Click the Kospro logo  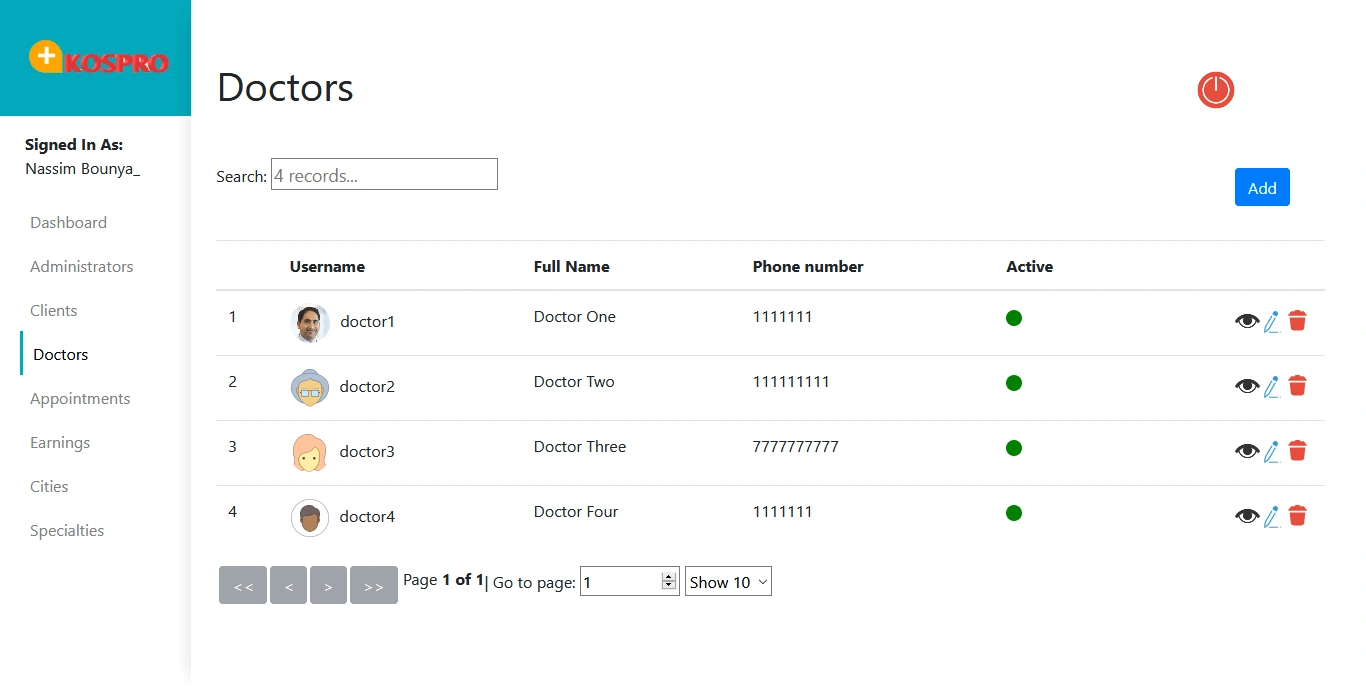click(98, 58)
